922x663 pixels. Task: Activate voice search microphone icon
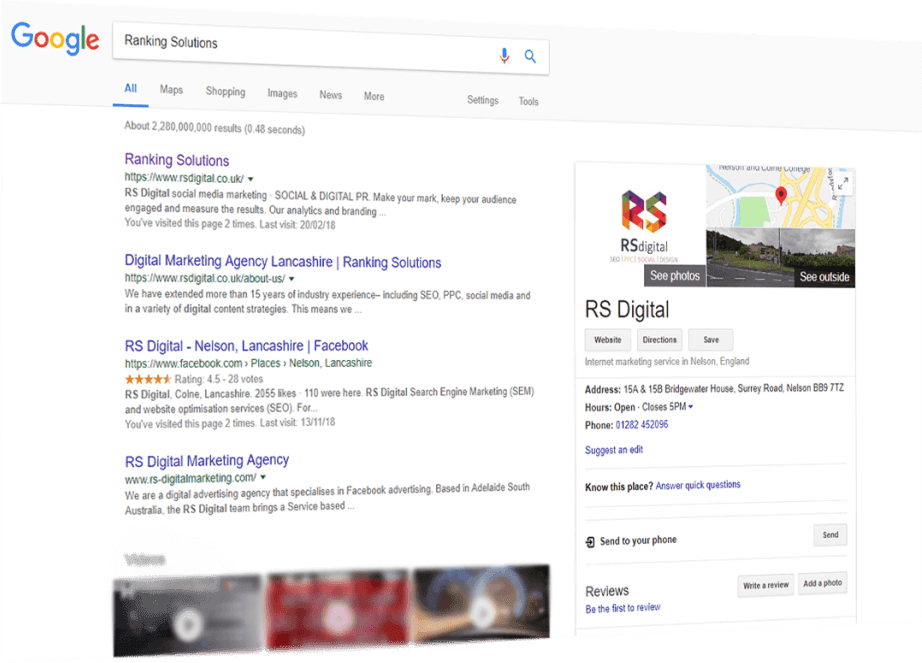[505, 56]
